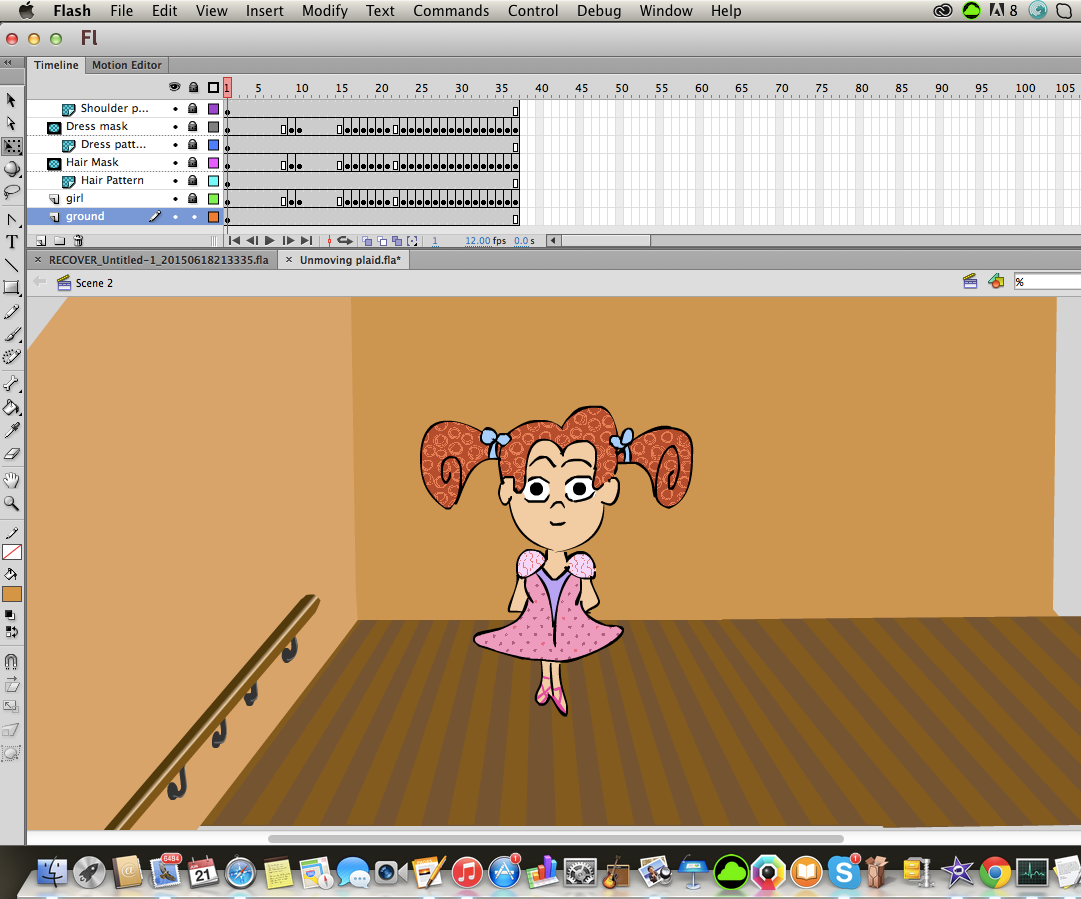The image size is (1081, 899).
Task: Click Scene 2 breadcrumb link
Action: [x=94, y=282]
